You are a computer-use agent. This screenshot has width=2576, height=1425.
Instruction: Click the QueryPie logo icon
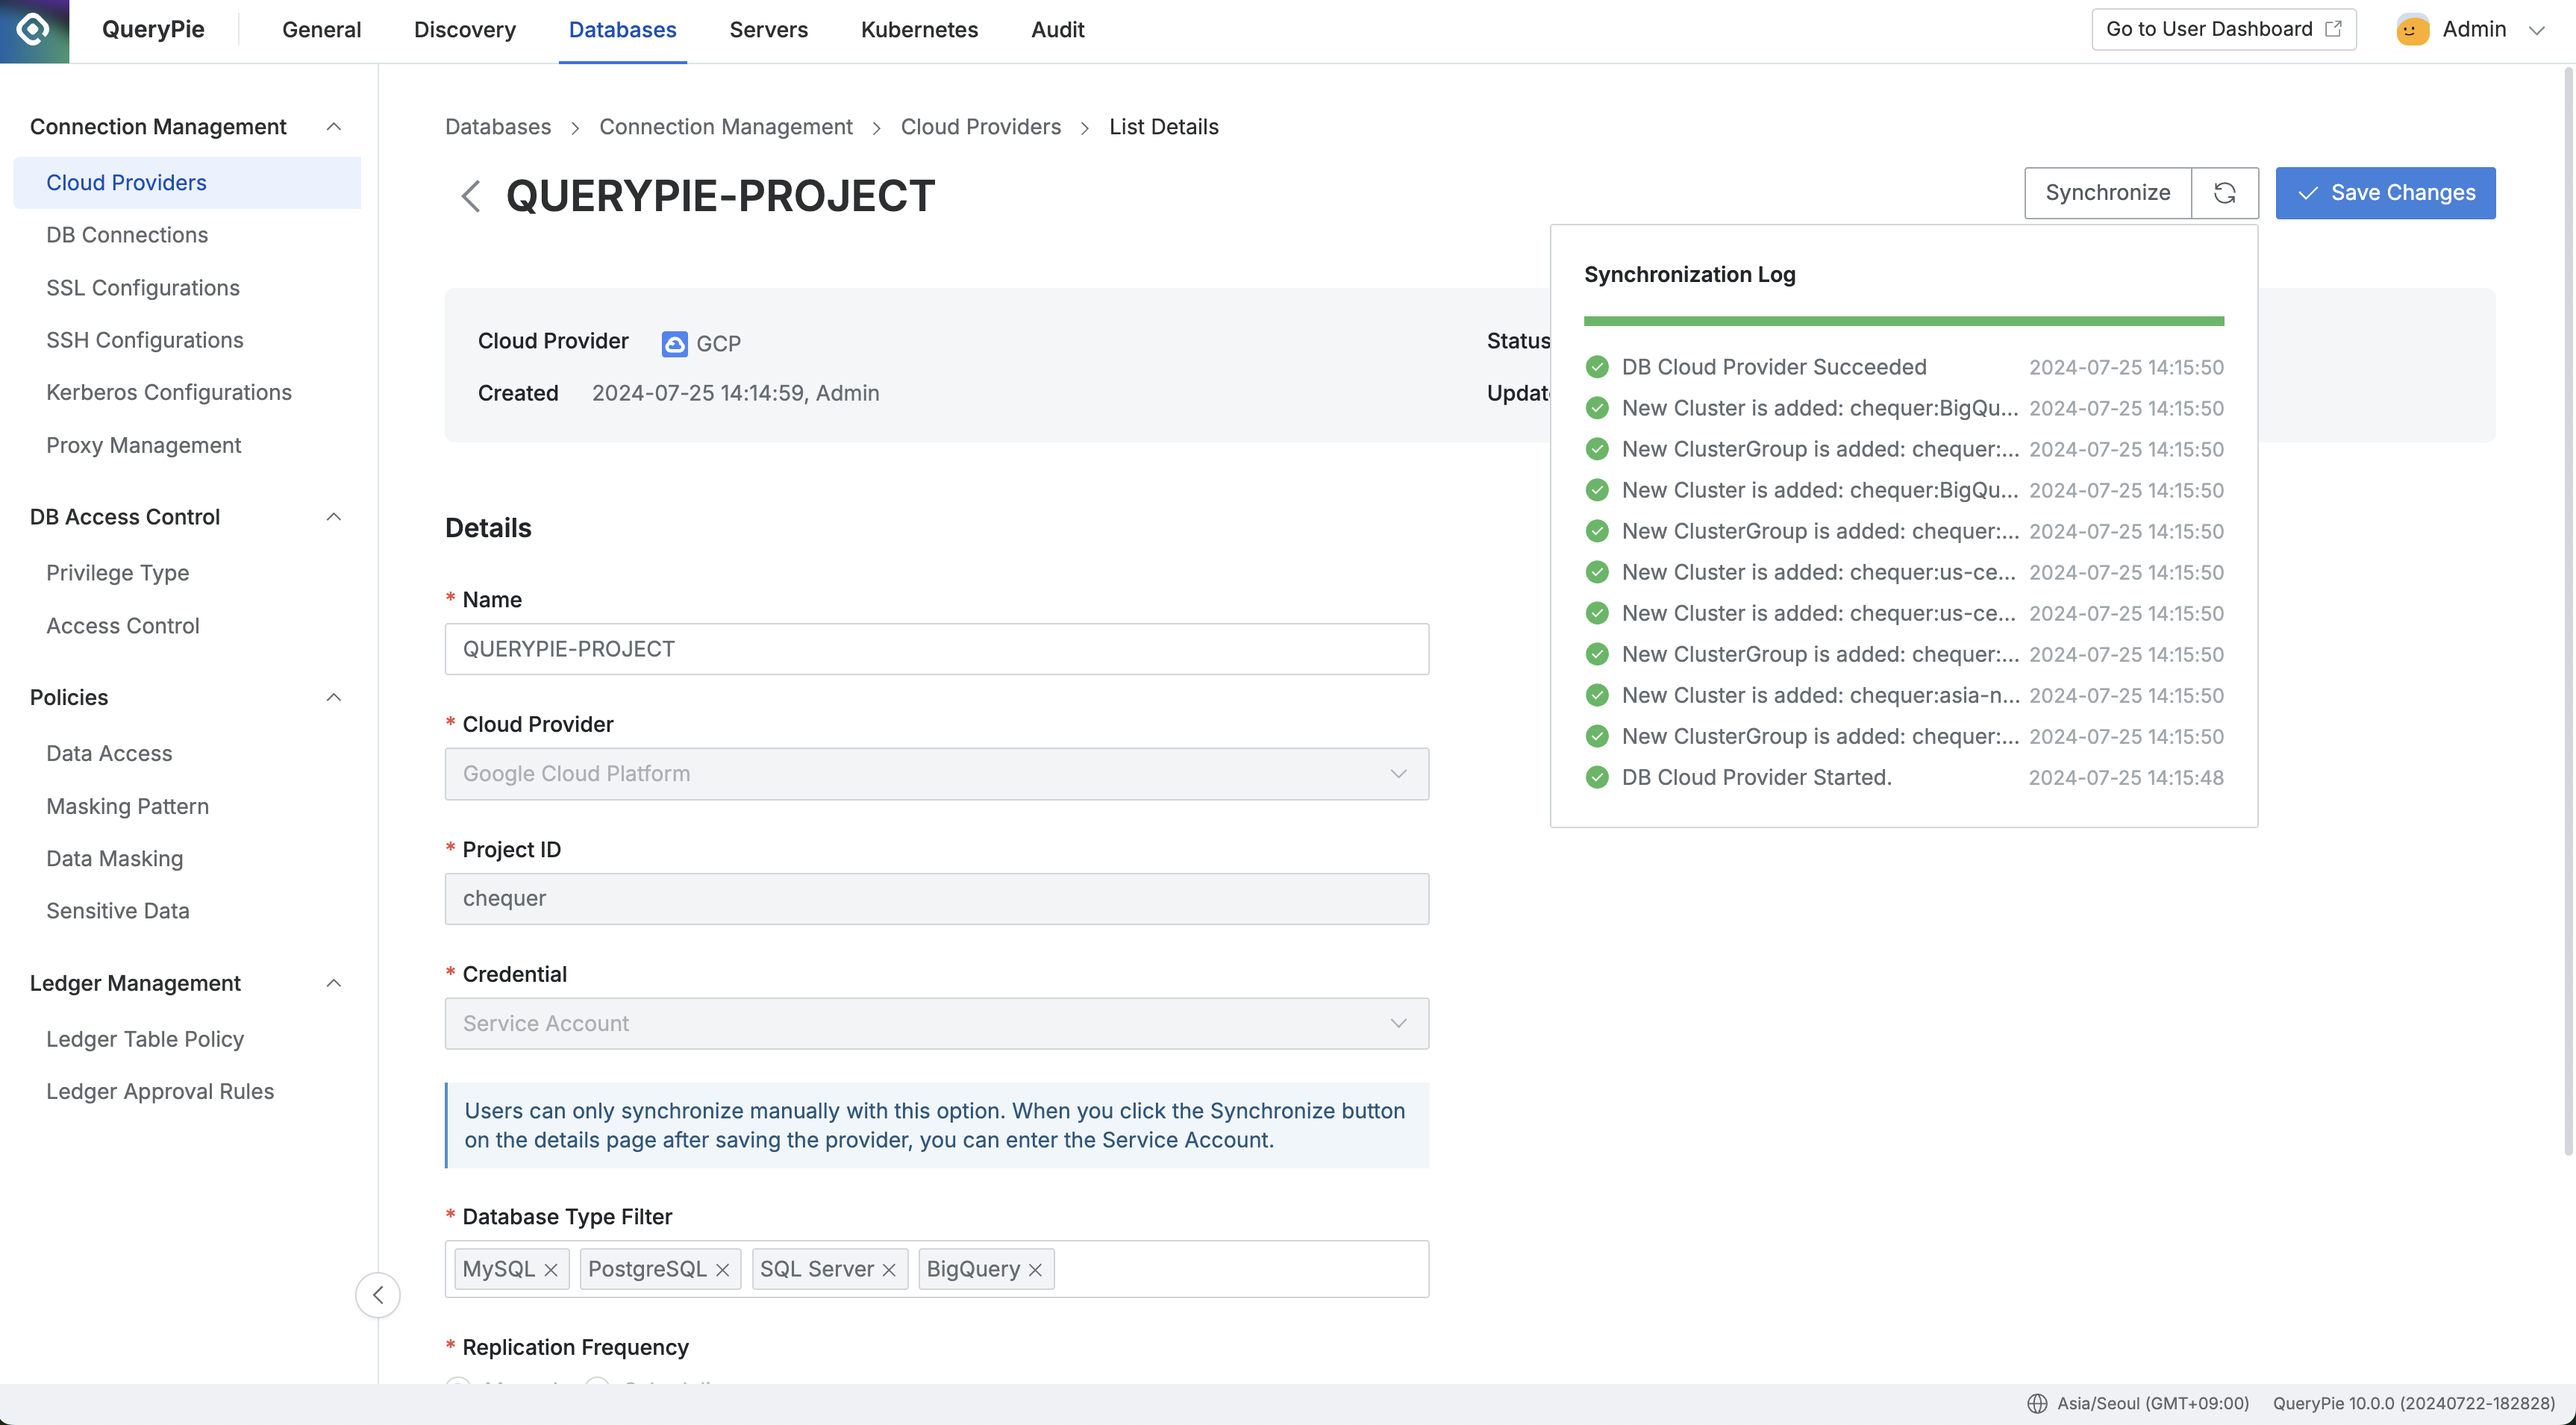(x=34, y=31)
